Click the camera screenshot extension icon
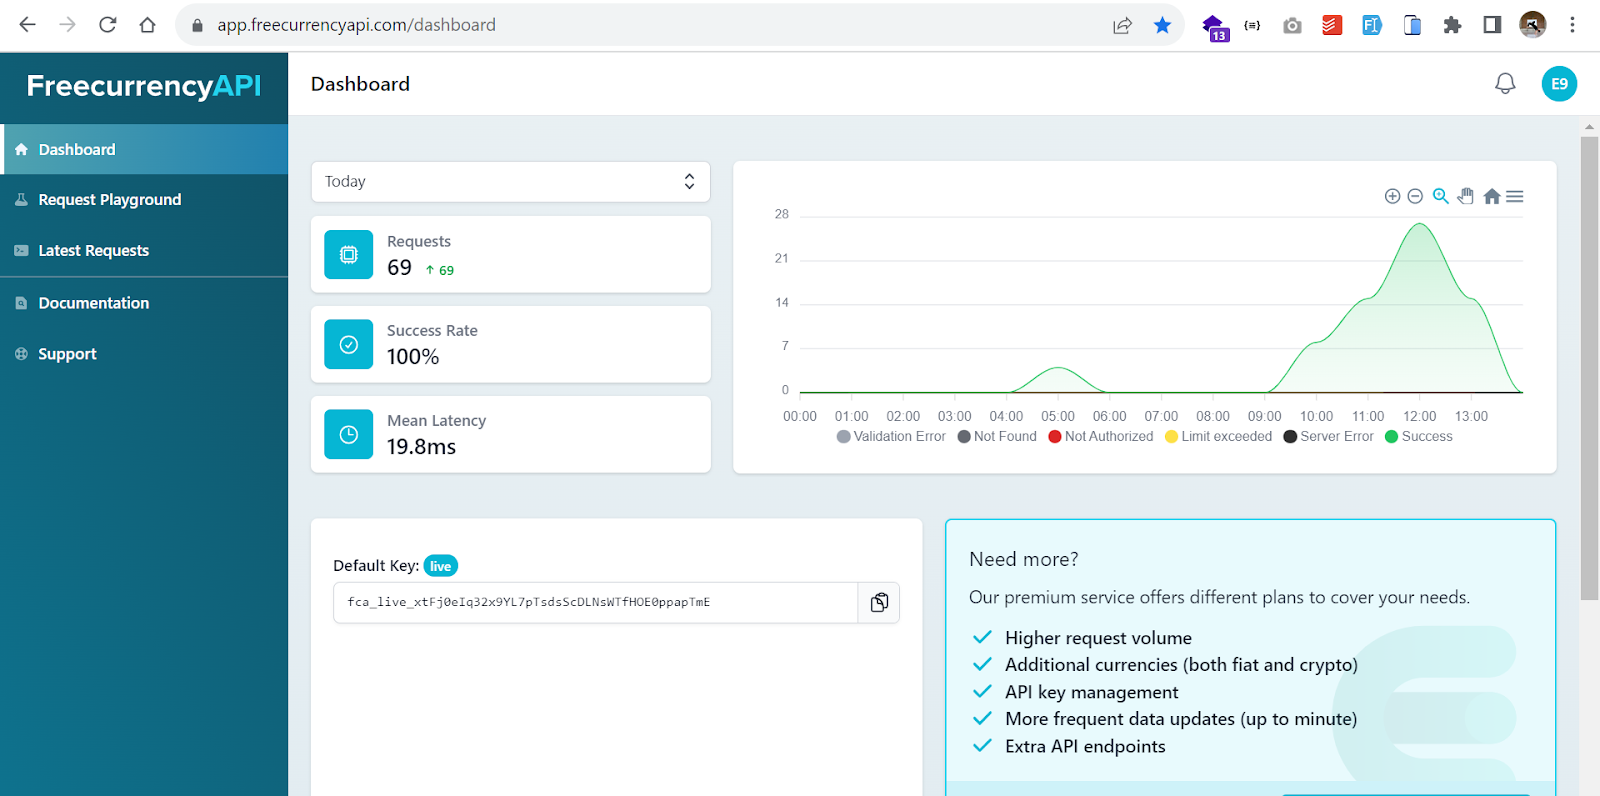This screenshot has width=1600, height=796. [1292, 25]
